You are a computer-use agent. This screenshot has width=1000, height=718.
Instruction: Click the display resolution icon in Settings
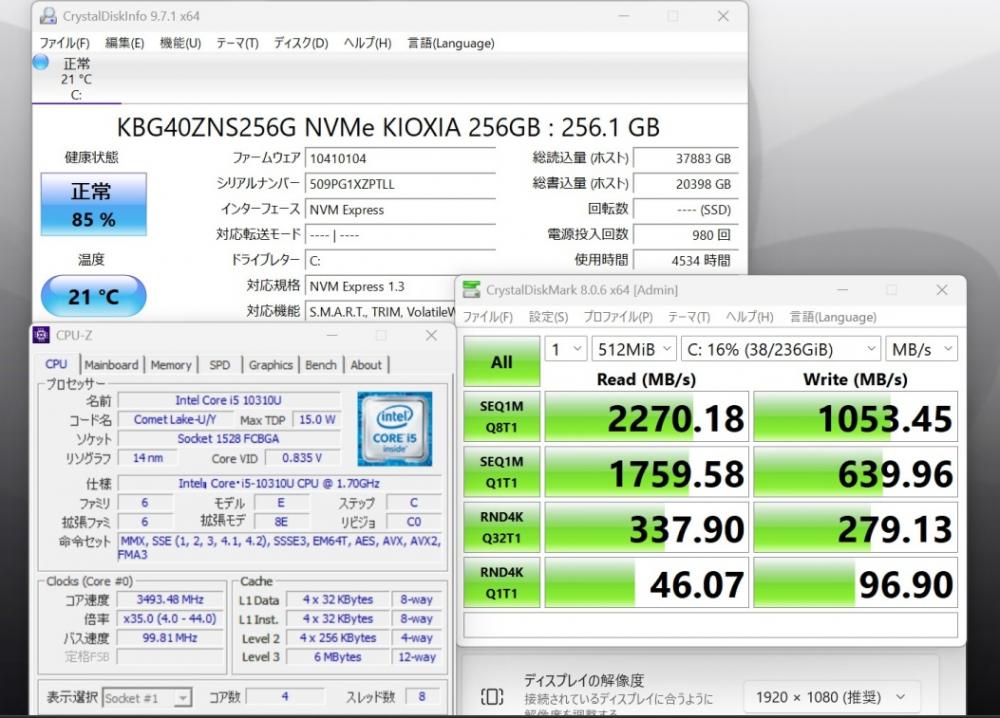tap(492, 696)
